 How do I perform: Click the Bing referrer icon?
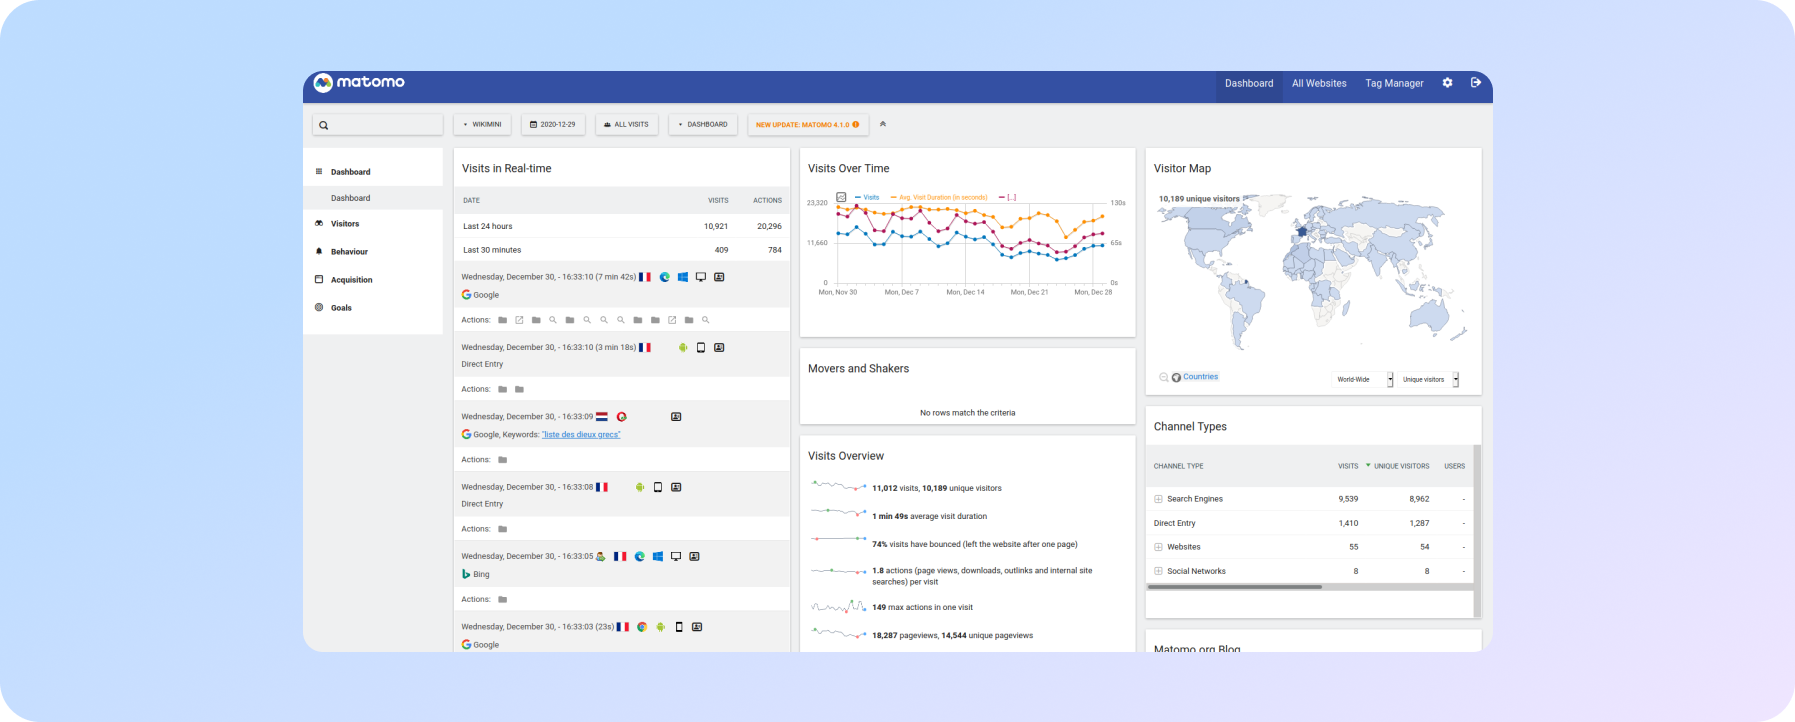466,574
